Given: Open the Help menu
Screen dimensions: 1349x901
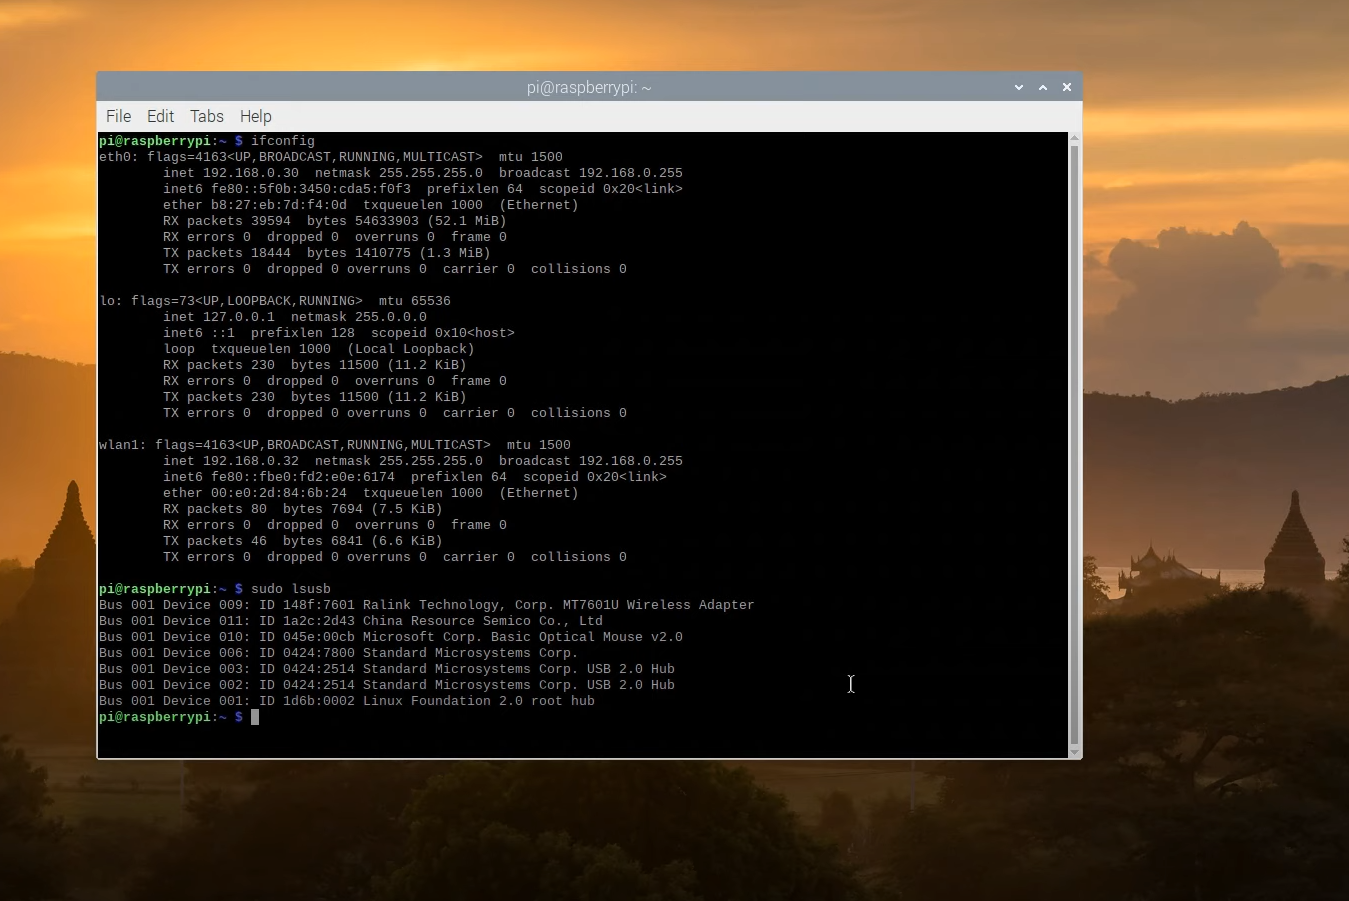Looking at the screenshot, I should (255, 116).
